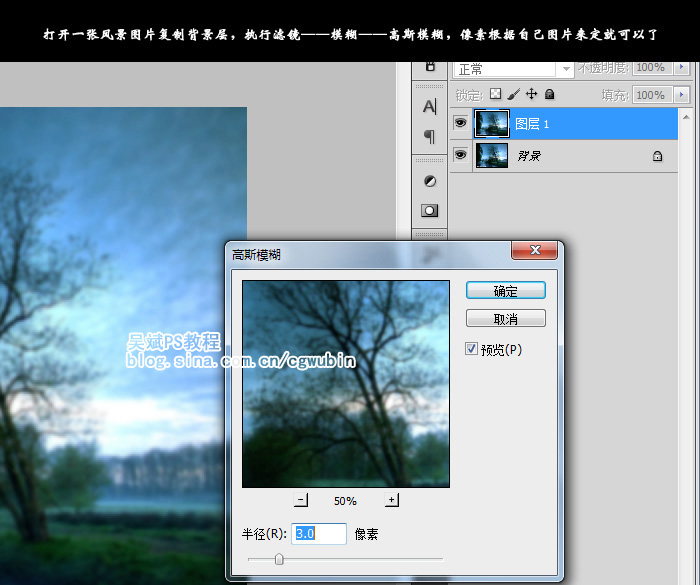Hide the 背景 layer via eye icon
Screen dimensions: 700x585
[460, 155]
